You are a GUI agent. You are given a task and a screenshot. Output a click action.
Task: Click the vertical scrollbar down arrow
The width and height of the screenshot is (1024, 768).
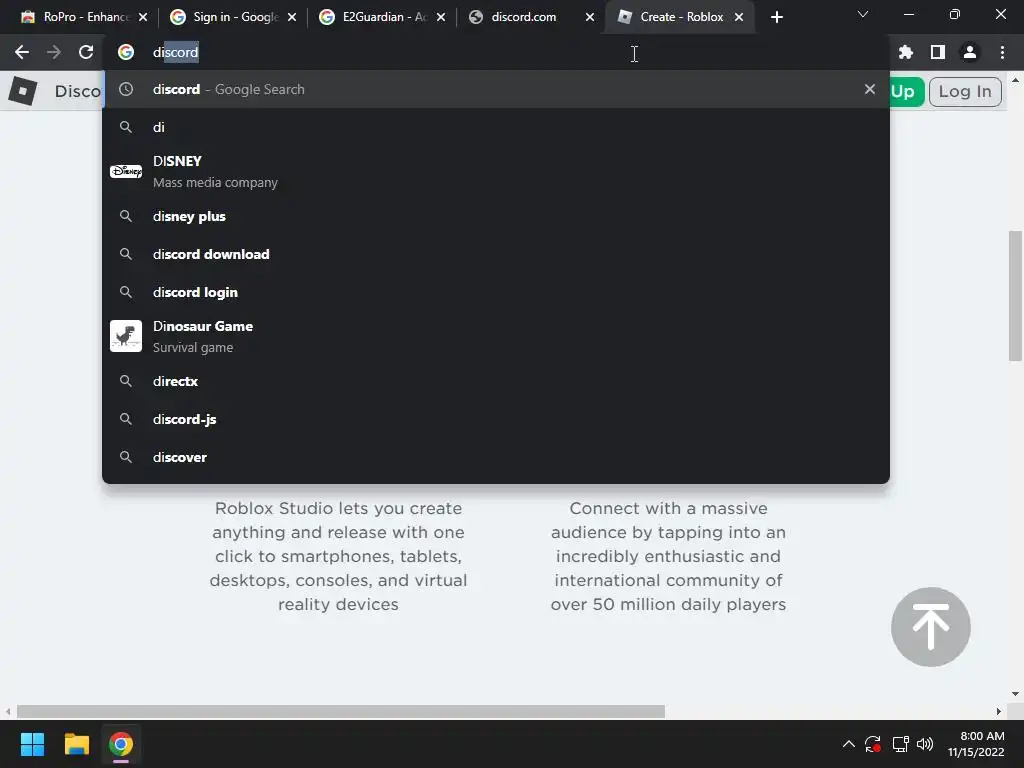tap(1015, 694)
